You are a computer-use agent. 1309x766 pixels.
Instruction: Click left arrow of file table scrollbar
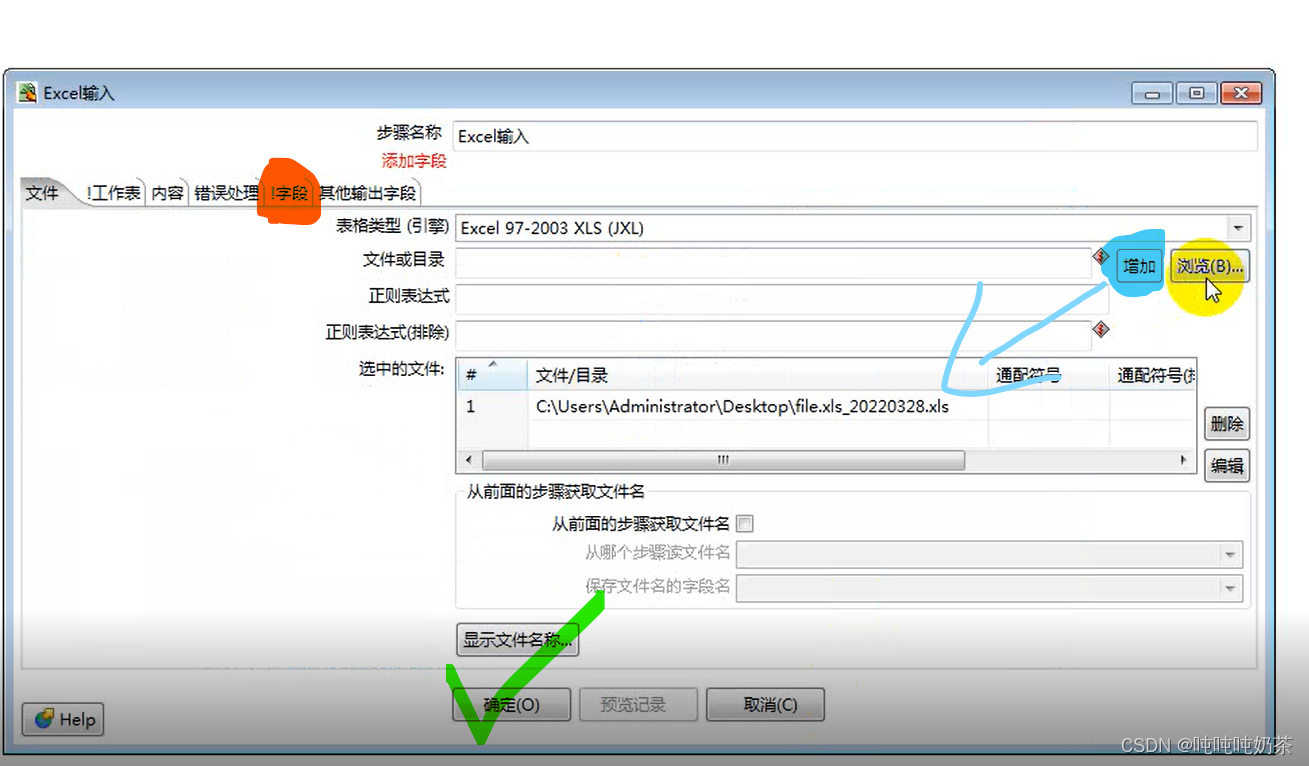[467, 461]
